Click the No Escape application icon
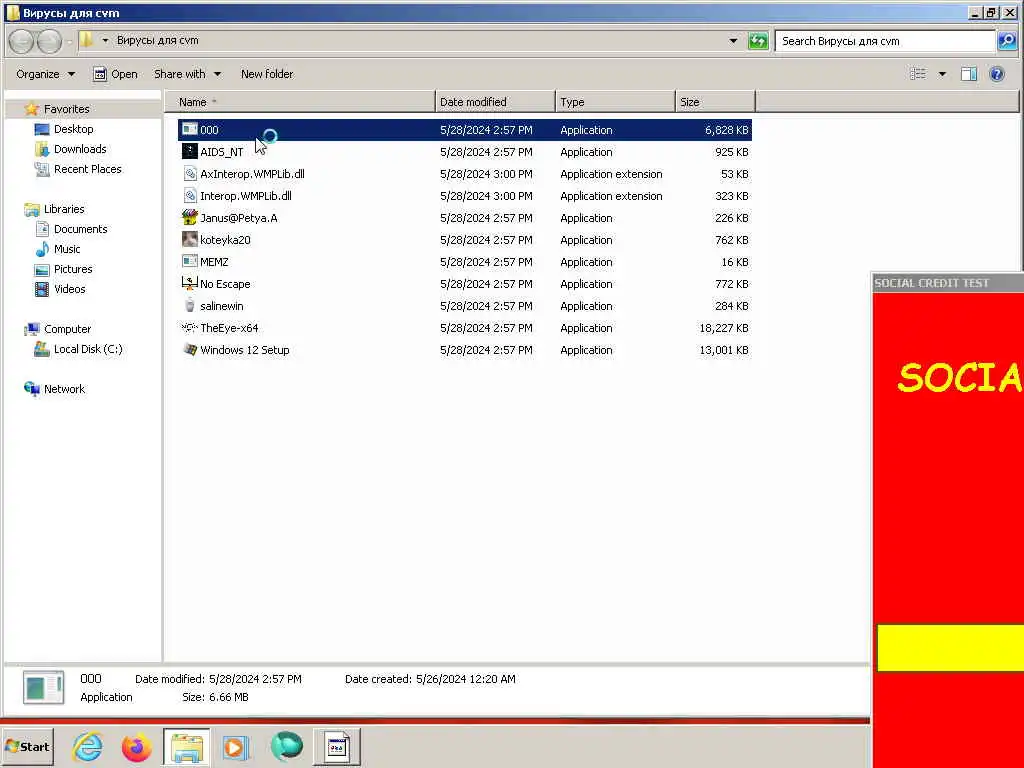 pyautogui.click(x=189, y=283)
